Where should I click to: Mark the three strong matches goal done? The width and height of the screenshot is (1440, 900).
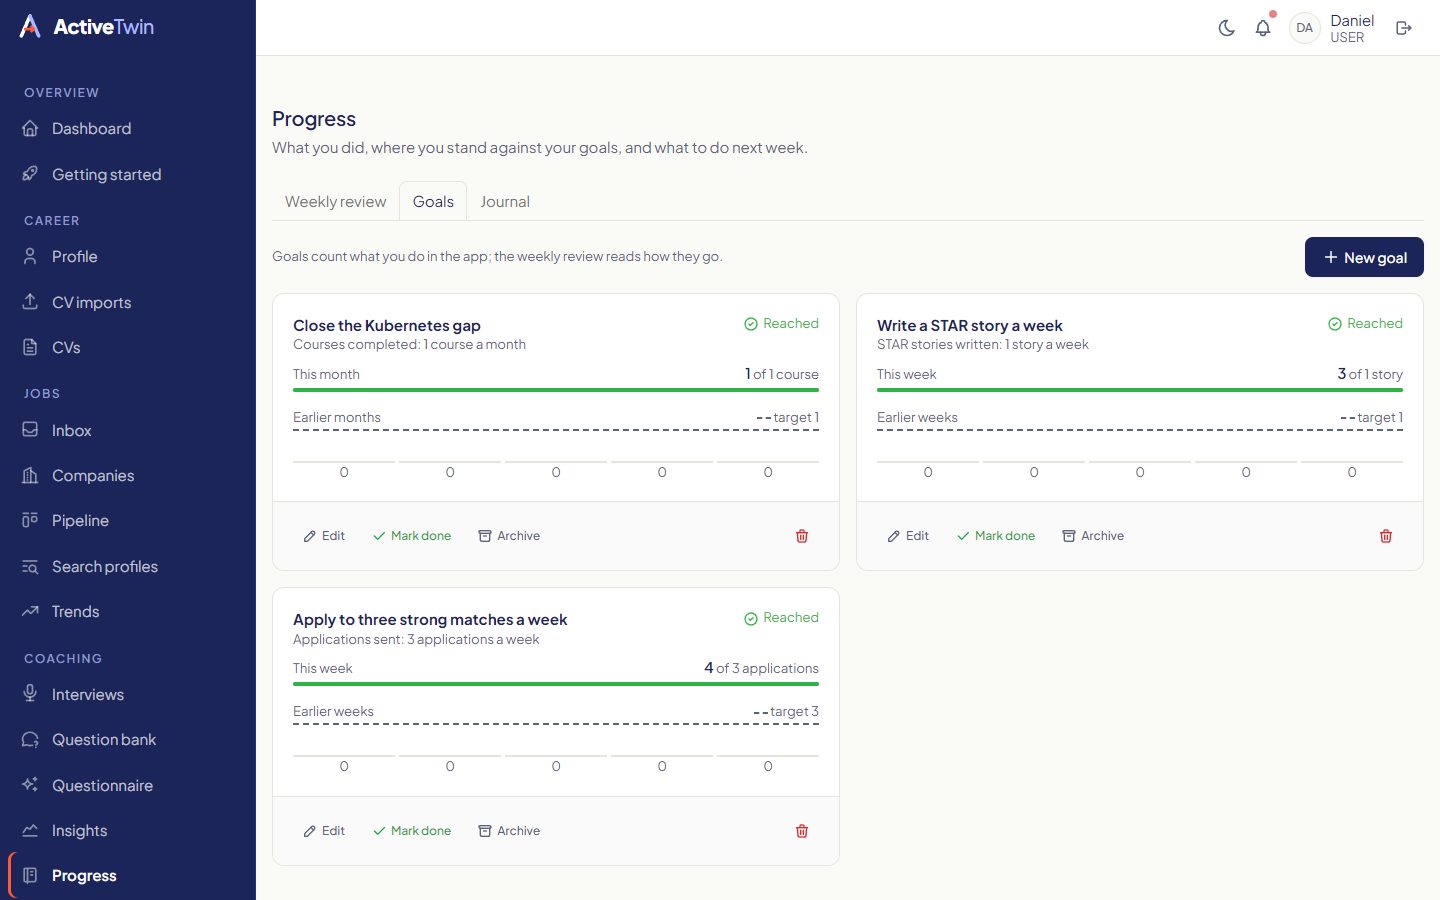(x=412, y=831)
